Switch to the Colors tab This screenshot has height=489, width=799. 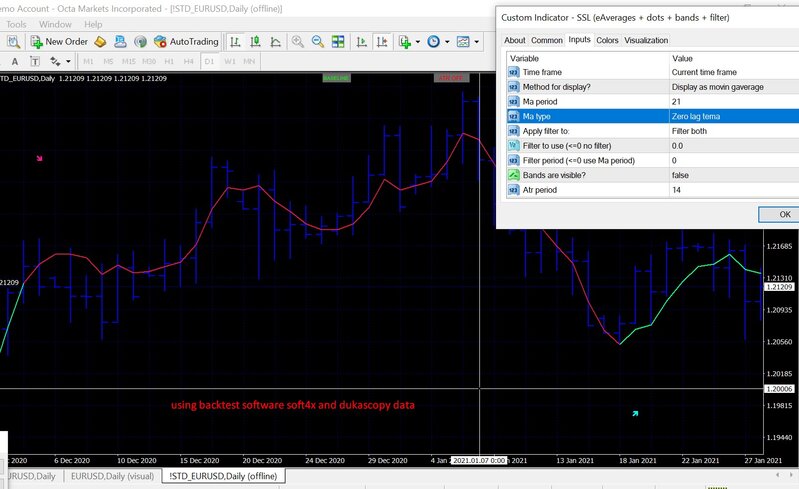point(607,40)
